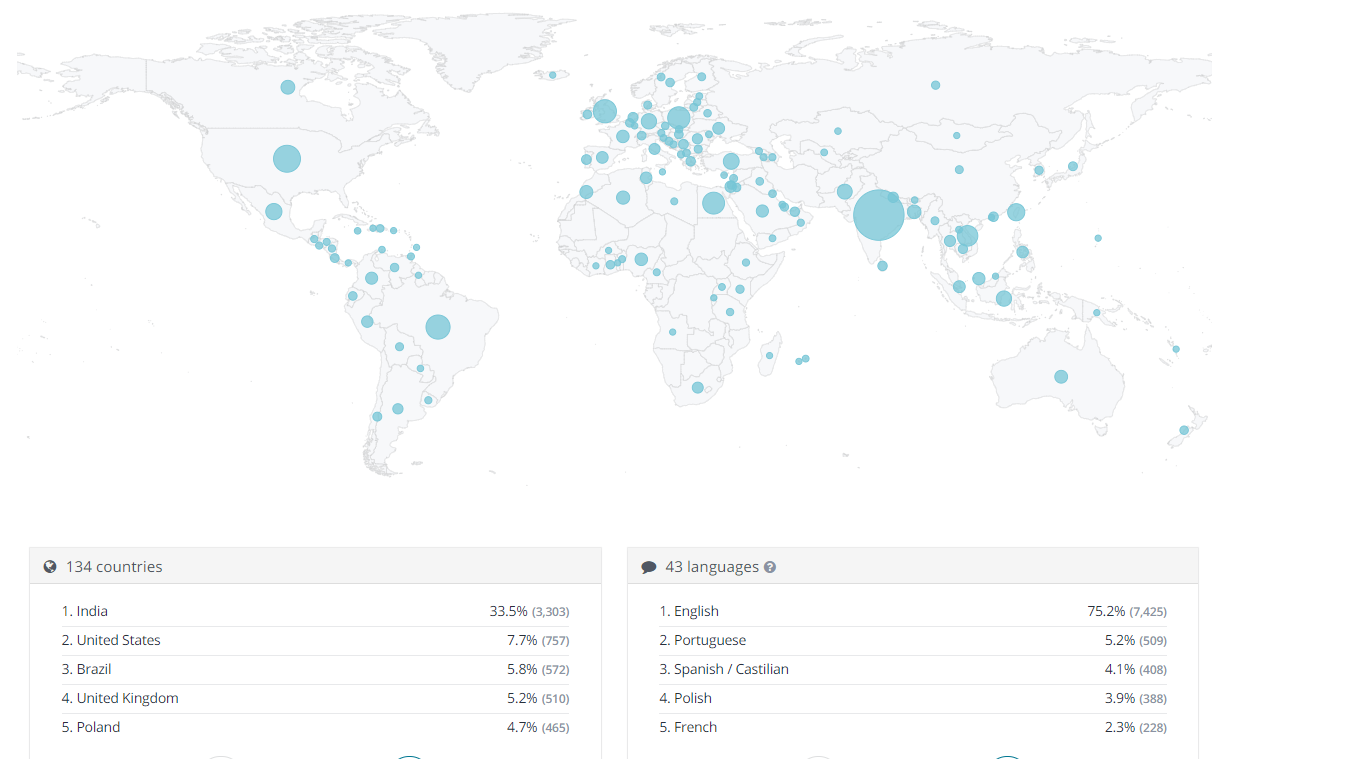Select the Colombia bubble on the map
The height and width of the screenshot is (759, 1353).
point(371,278)
